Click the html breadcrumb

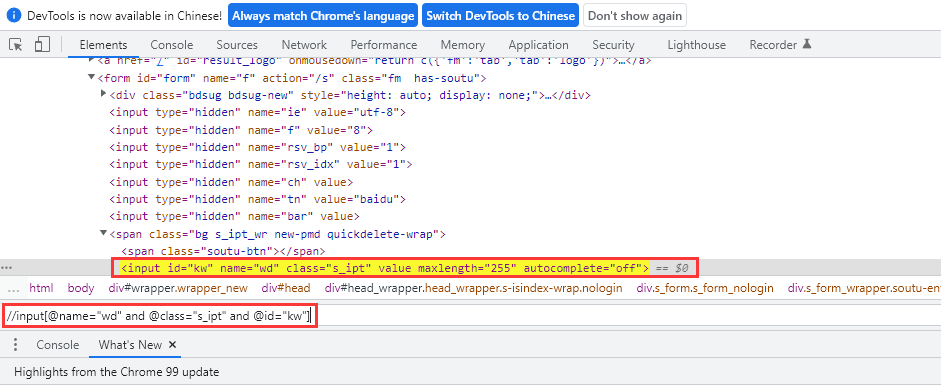(x=41, y=289)
